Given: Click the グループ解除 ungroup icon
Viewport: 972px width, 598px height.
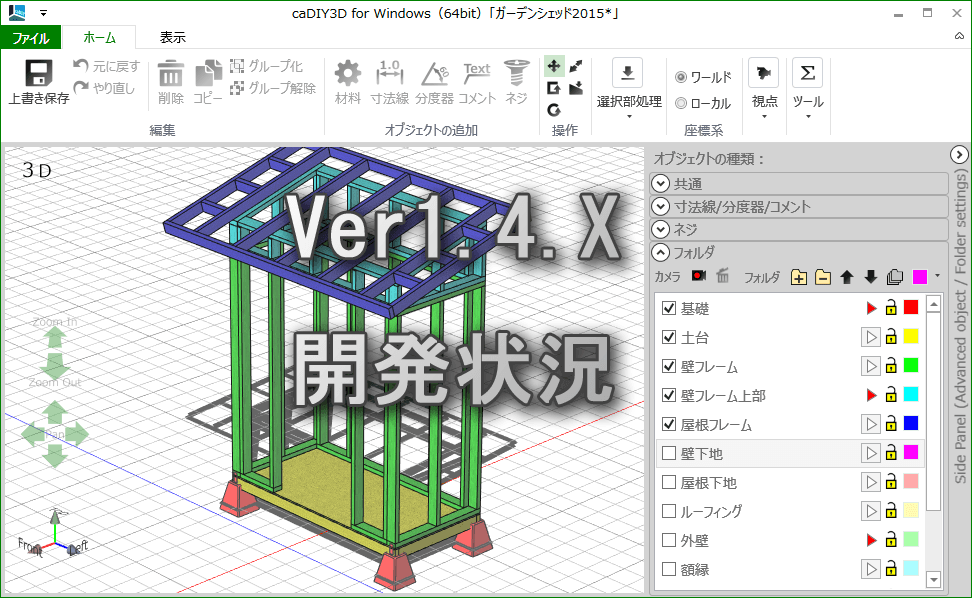Looking at the screenshot, I should coord(237,89).
